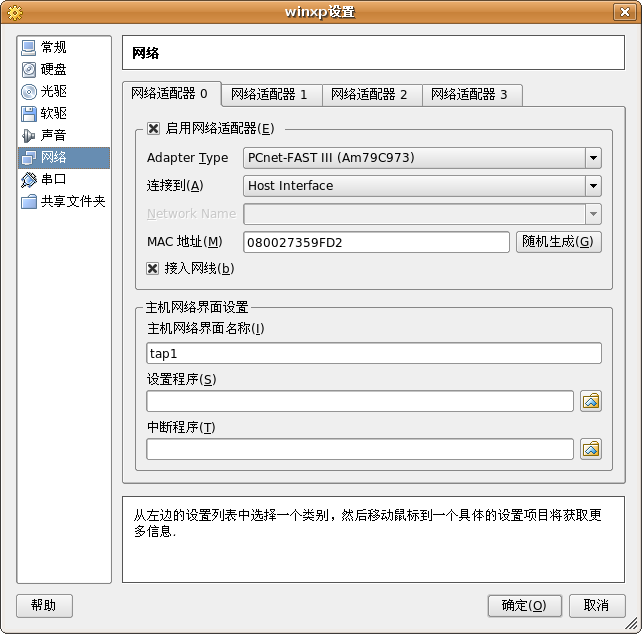Click the 常规 (General) computer icon
This screenshot has width=642, height=634.
pos(28,48)
